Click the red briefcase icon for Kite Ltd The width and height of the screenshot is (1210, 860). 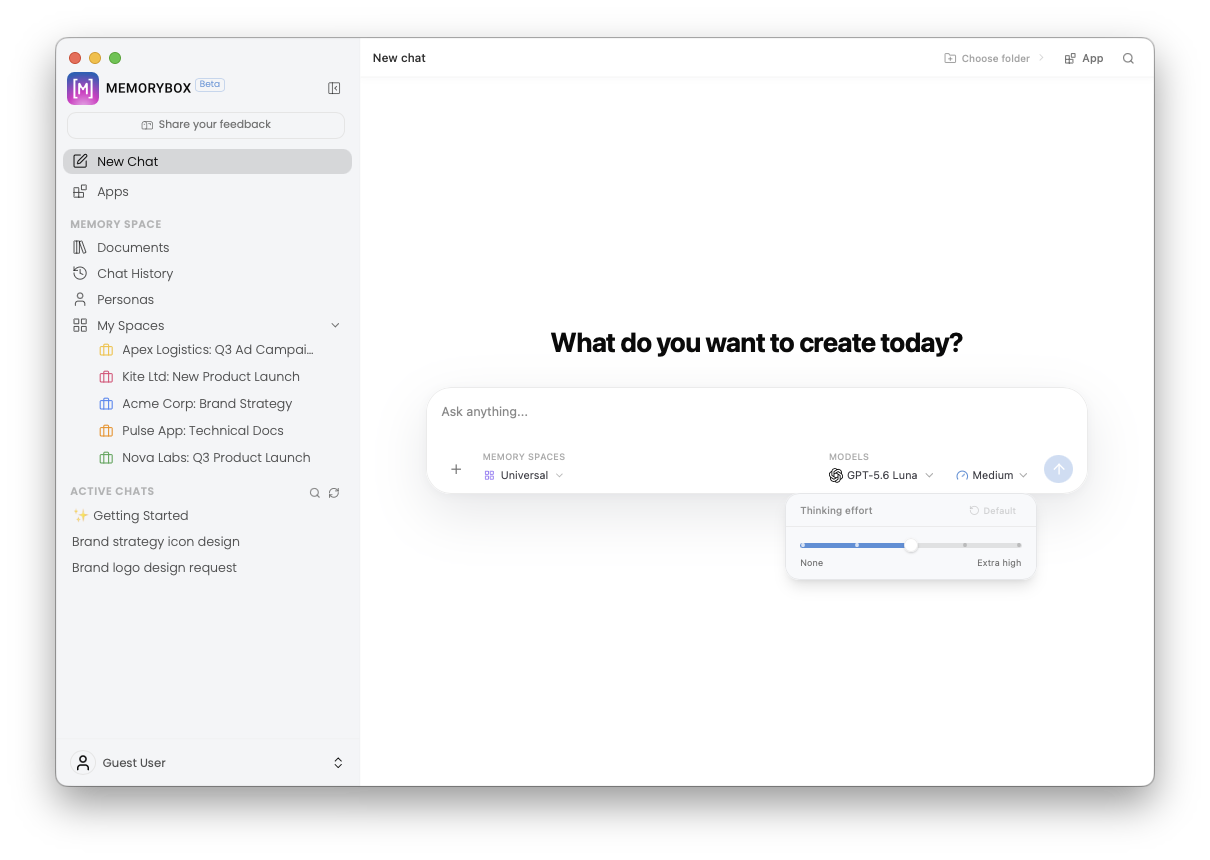106,377
